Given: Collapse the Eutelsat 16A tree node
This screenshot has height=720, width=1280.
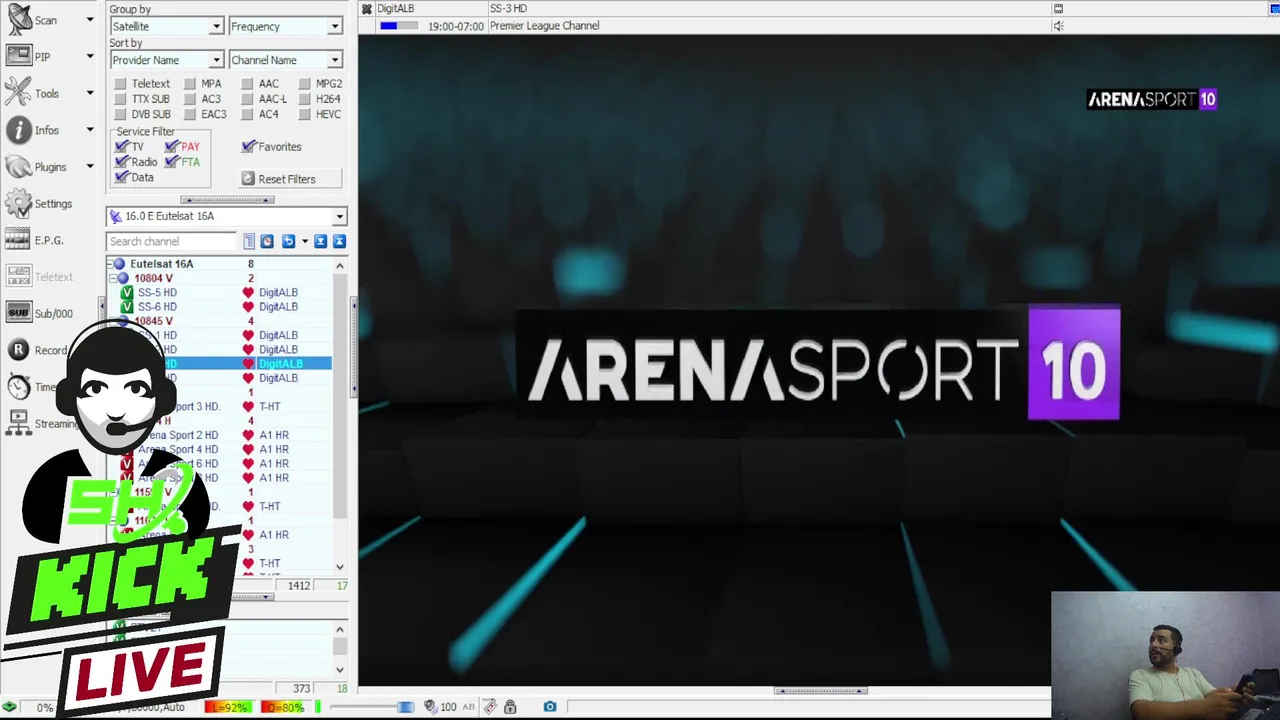Looking at the screenshot, I should click(111, 264).
